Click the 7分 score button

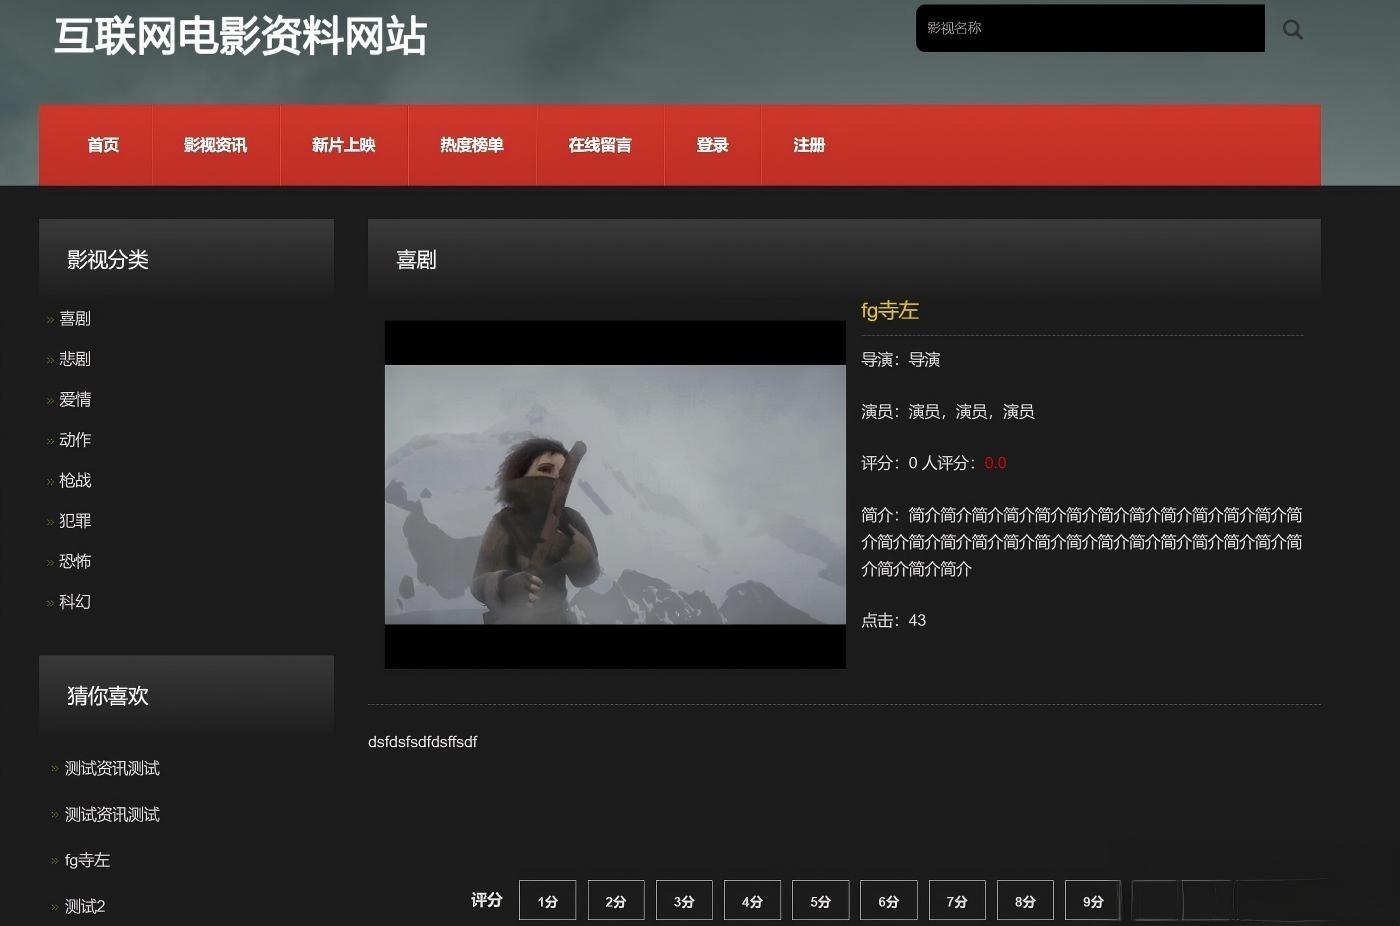(x=957, y=901)
